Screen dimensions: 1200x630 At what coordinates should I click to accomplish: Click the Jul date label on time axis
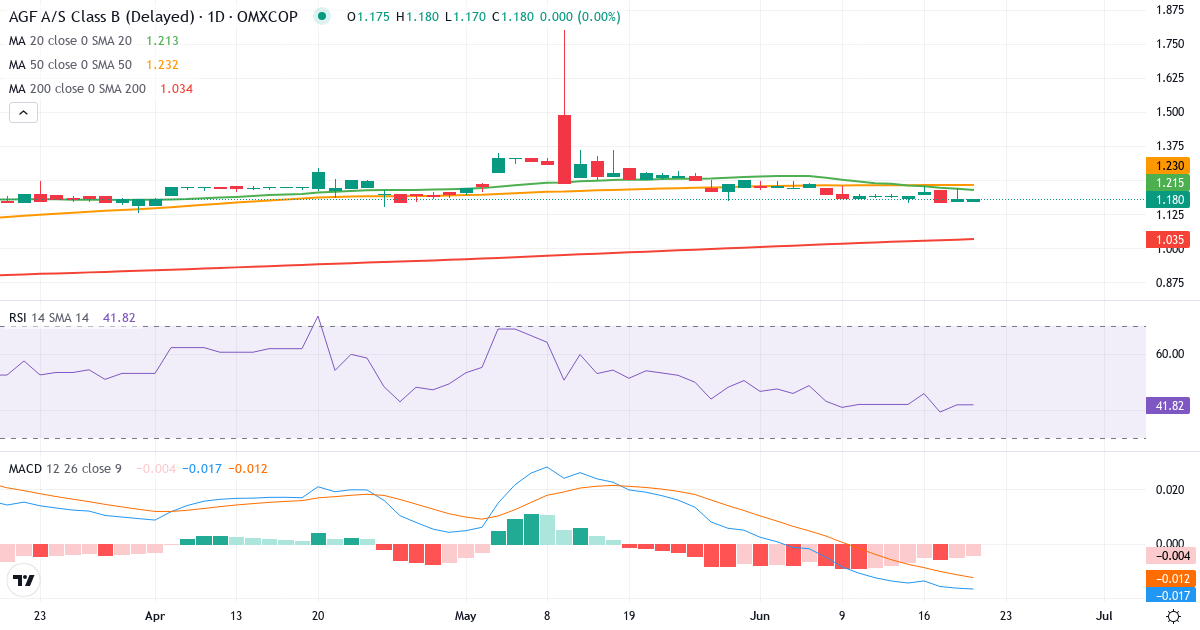[1104, 616]
